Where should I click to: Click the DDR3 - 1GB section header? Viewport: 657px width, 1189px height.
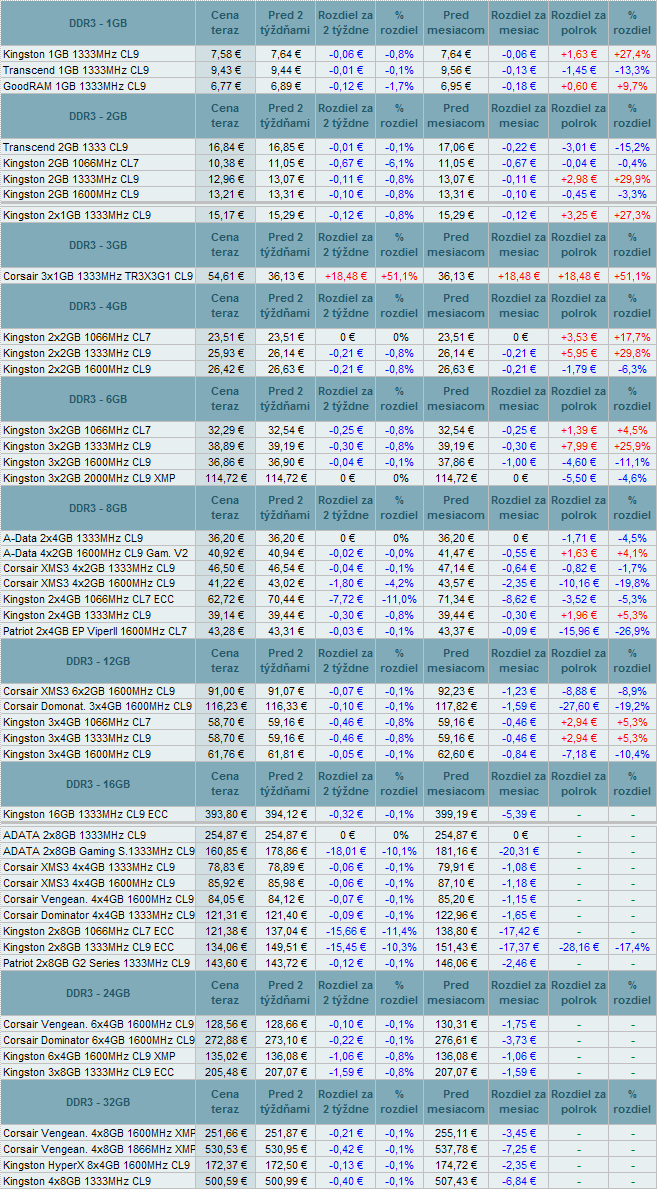[96, 23]
